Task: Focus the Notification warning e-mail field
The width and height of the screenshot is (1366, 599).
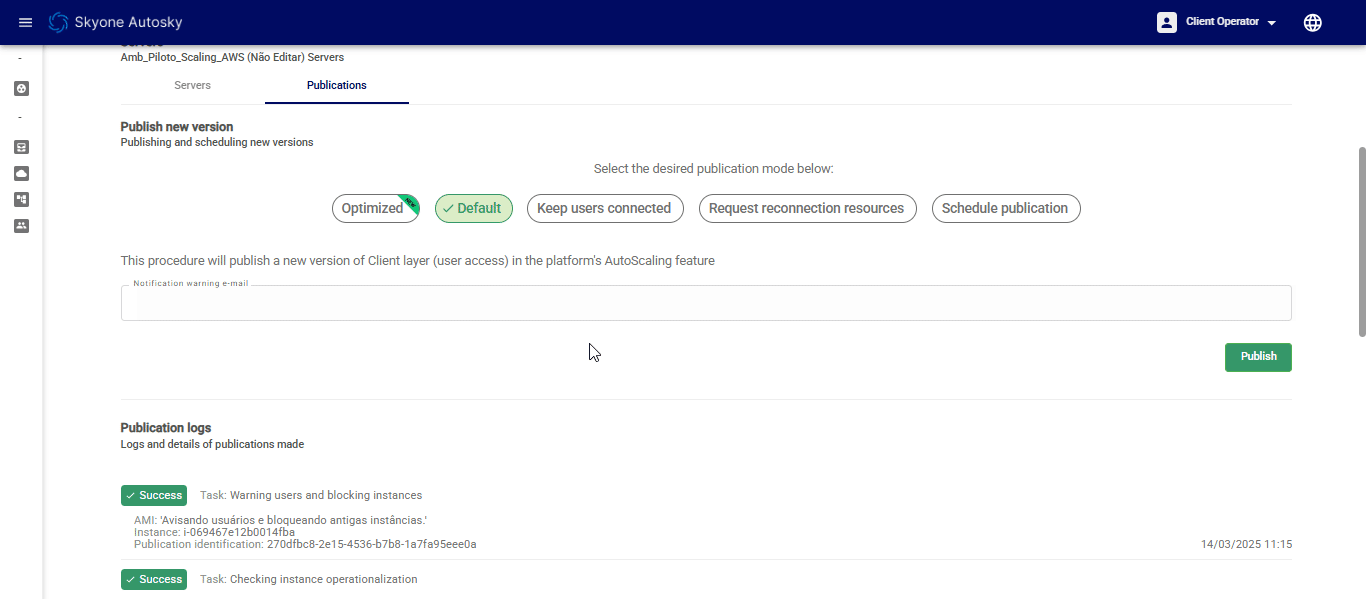Action: point(705,303)
